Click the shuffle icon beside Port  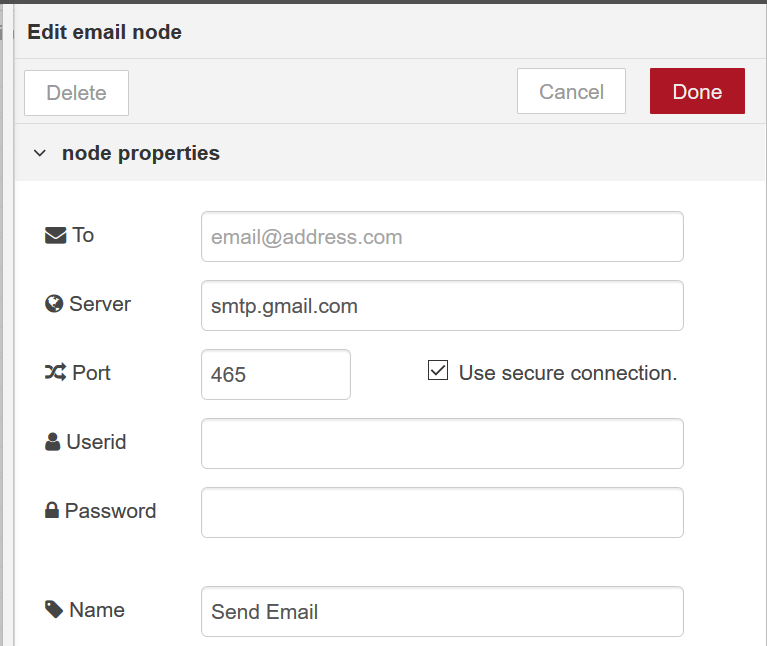[55, 373]
